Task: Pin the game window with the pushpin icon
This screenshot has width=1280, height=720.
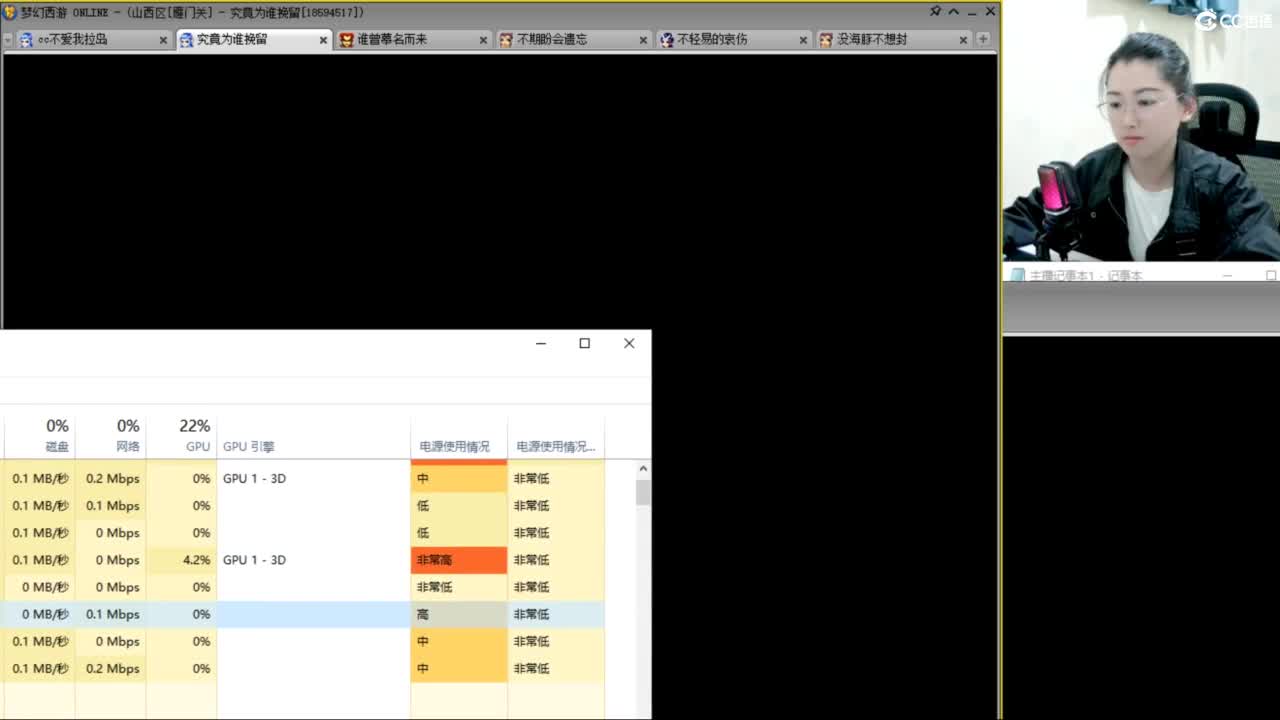Action: coord(935,11)
